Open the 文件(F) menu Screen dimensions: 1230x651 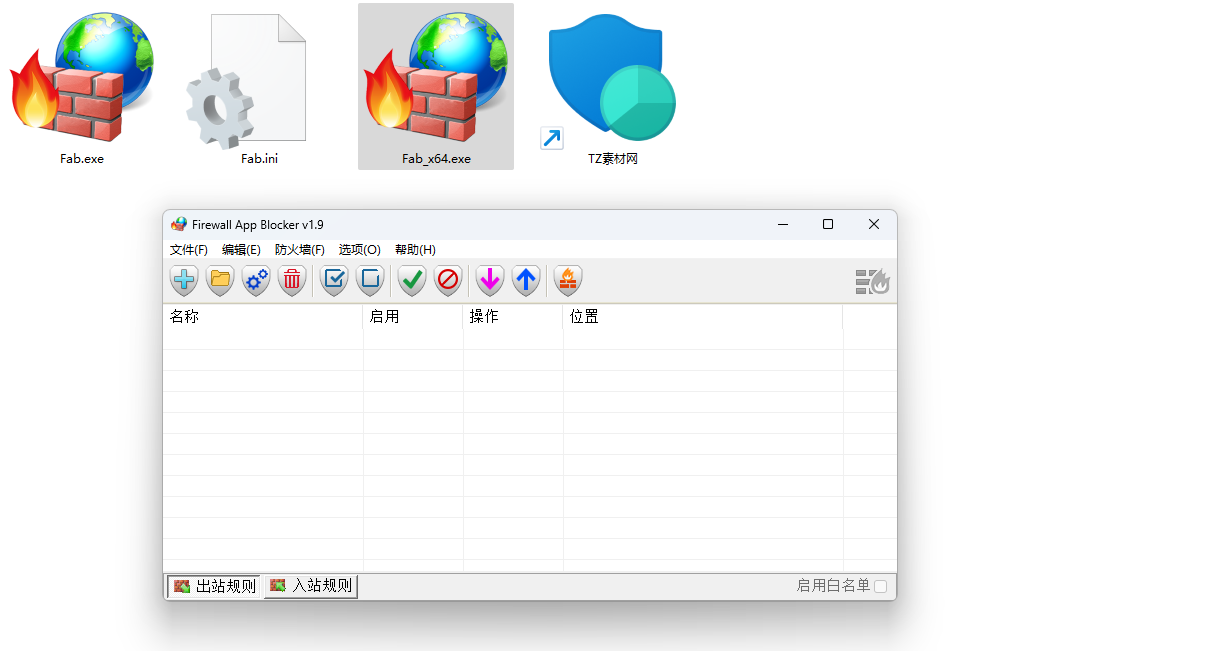(189, 250)
